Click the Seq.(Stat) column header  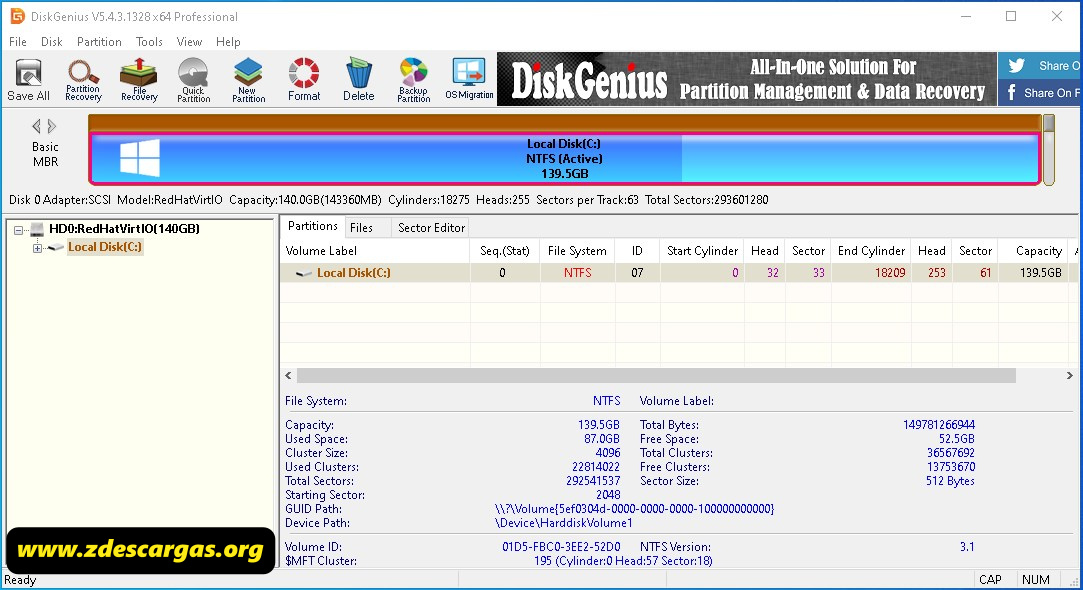coord(505,251)
